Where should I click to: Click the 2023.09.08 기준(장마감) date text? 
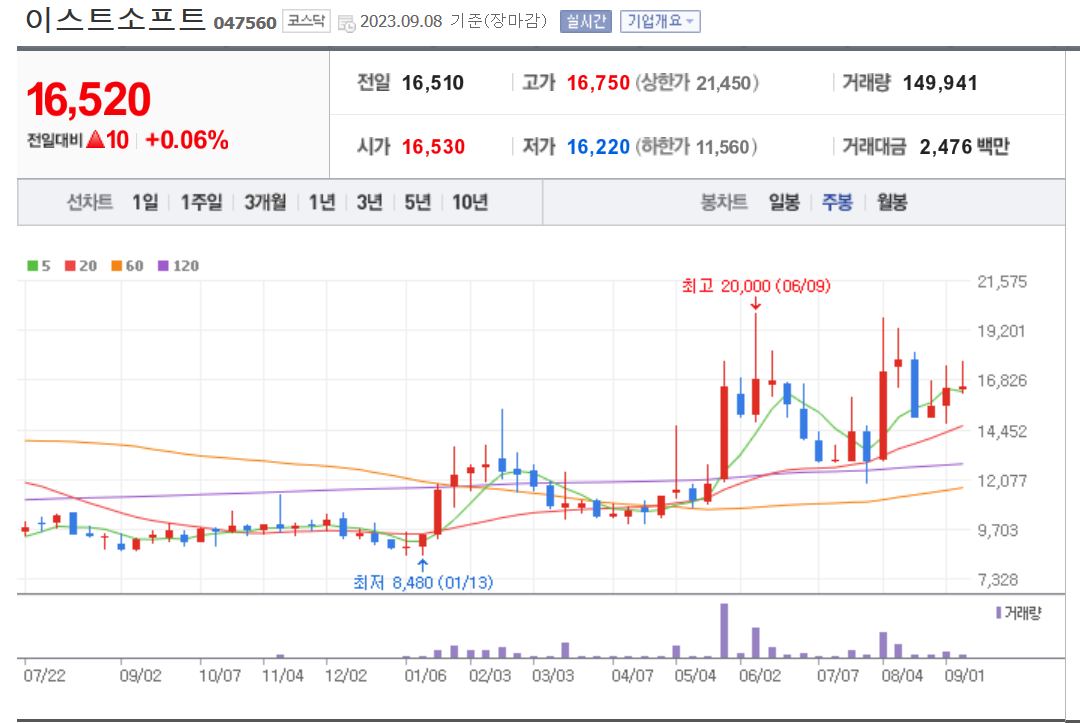[x=453, y=21]
